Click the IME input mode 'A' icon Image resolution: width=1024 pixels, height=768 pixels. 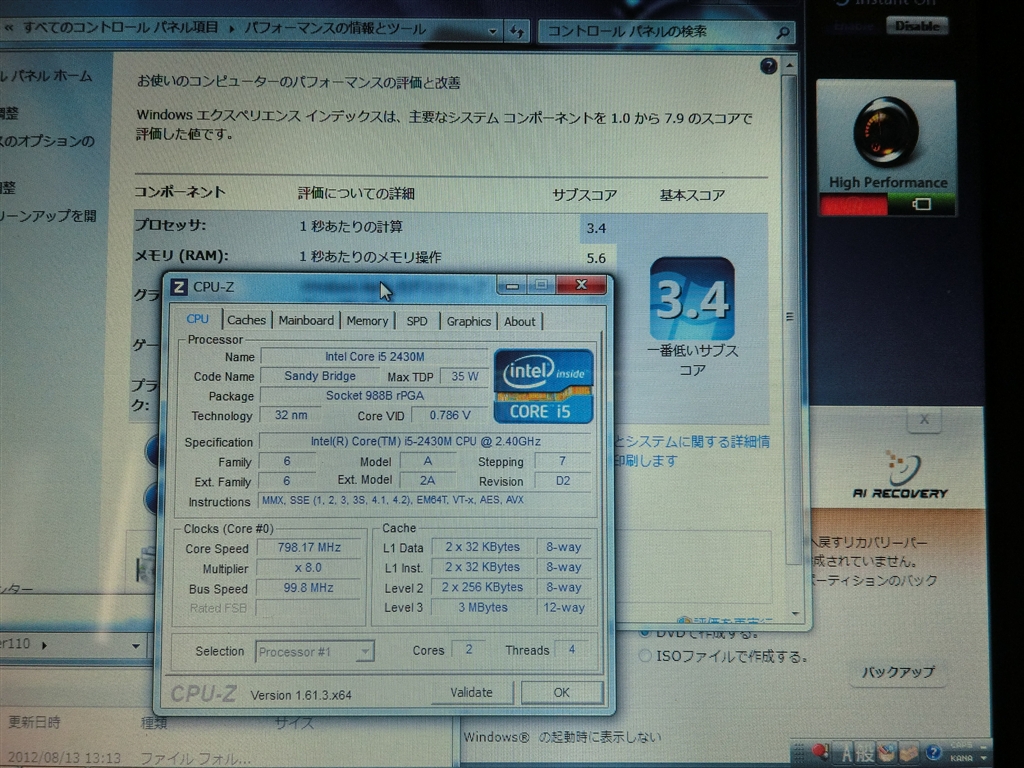coord(845,752)
